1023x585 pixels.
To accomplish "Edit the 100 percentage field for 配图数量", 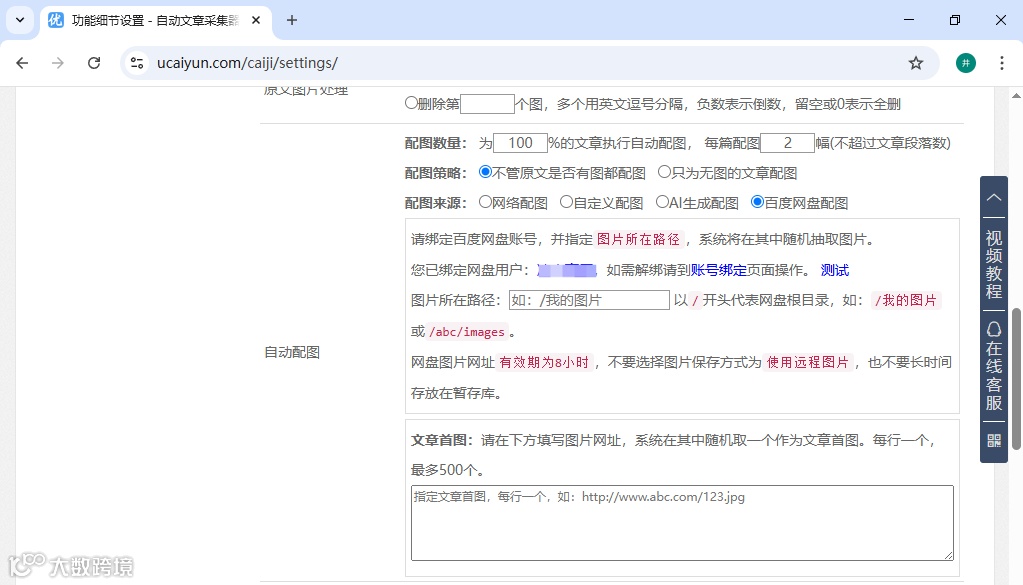I will [x=521, y=143].
